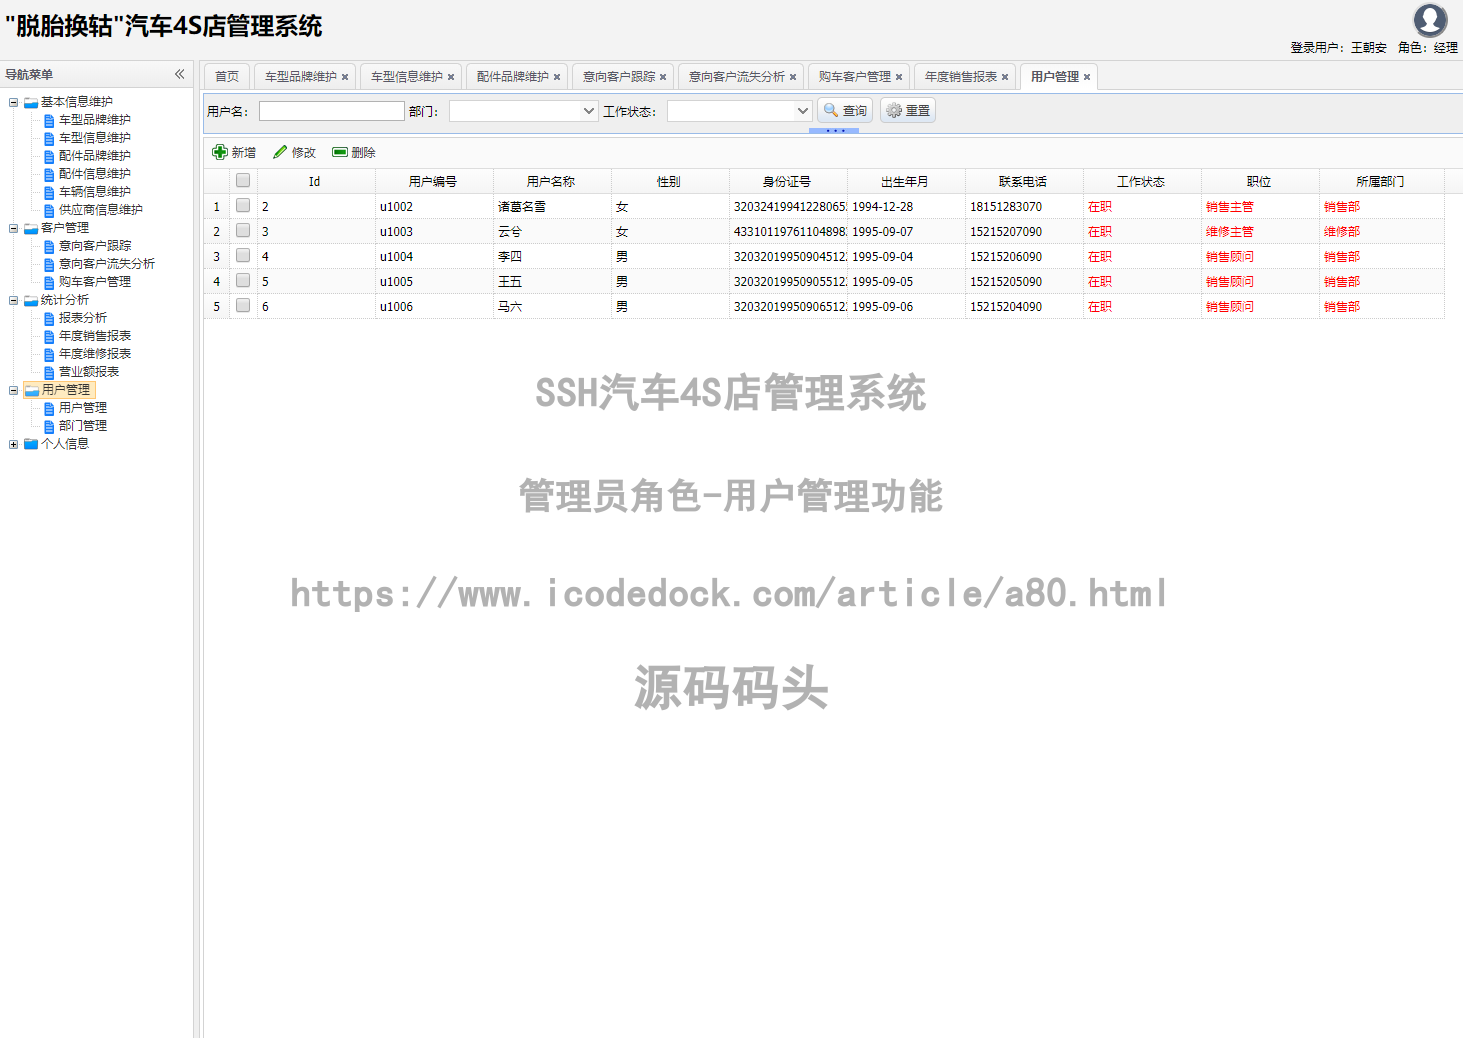Viewport: 1463px width, 1038px height.
Task: Click the gear reset (重置) button
Action: pyautogui.click(x=908, y=111)
